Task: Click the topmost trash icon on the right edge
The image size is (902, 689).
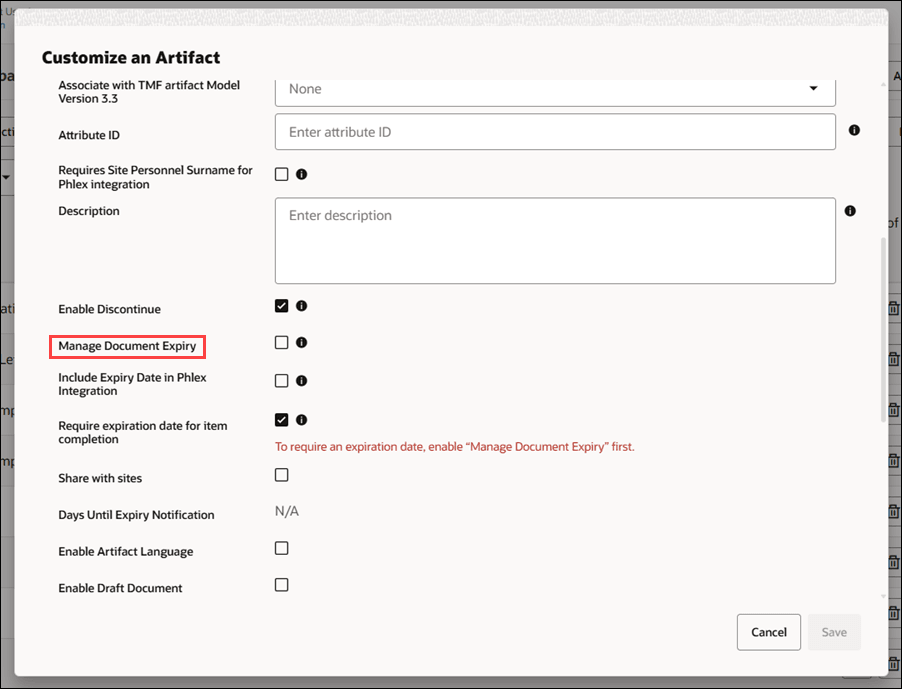Action: point(893,307)
